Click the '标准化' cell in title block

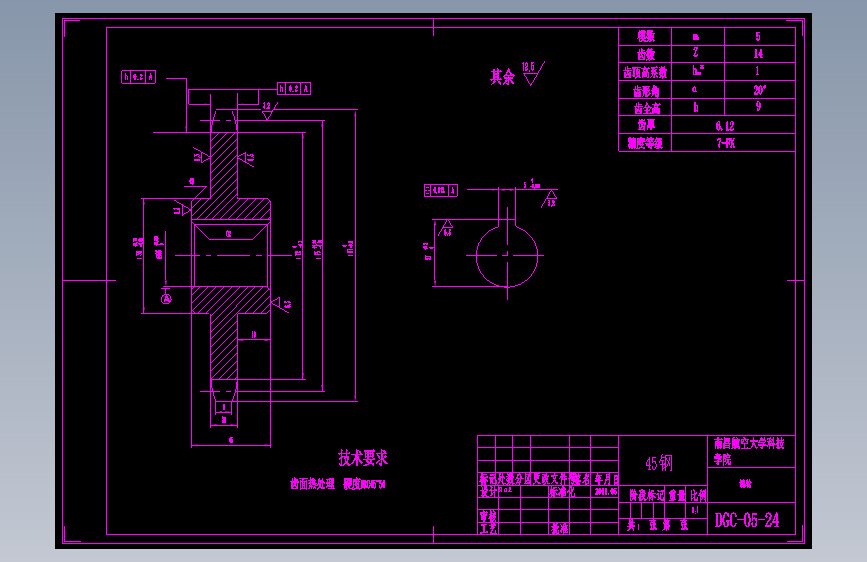tap(562, 492)
